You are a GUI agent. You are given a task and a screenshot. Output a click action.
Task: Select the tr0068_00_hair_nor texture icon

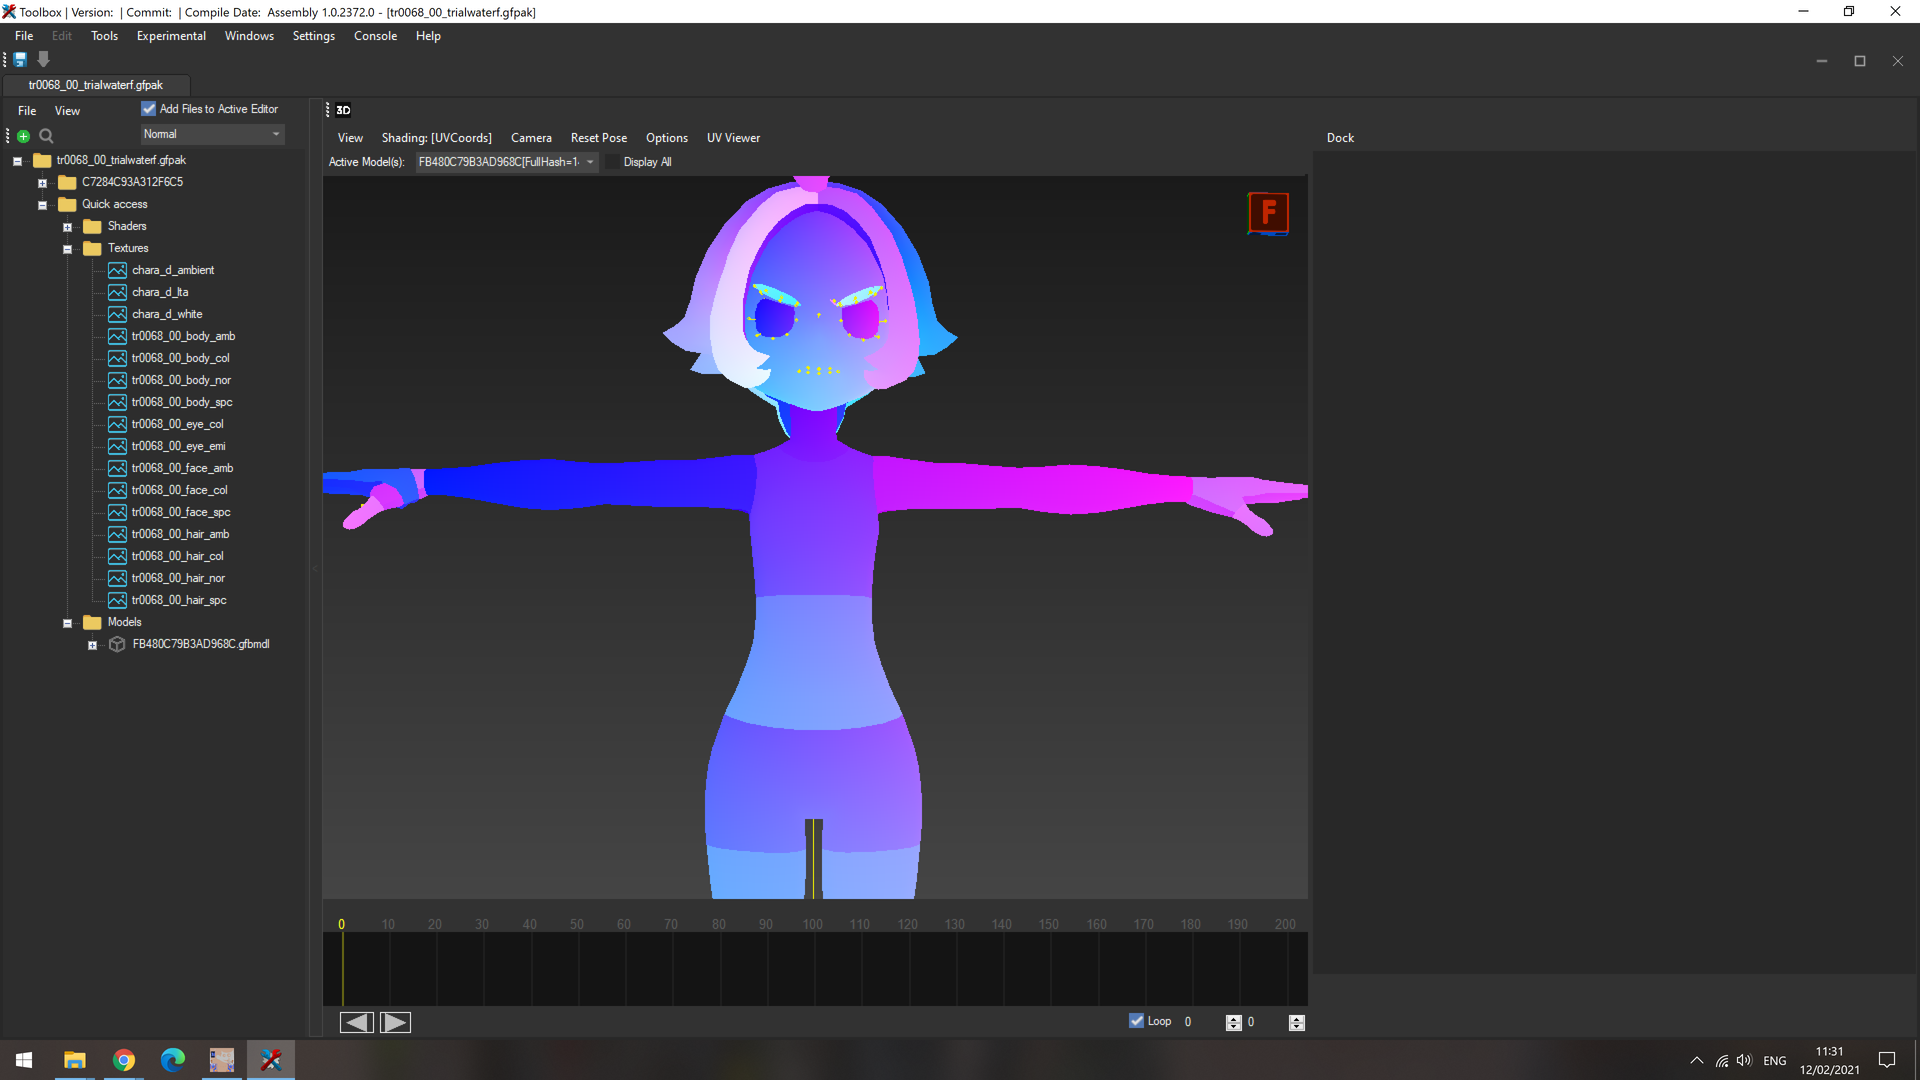pos(117,578)
